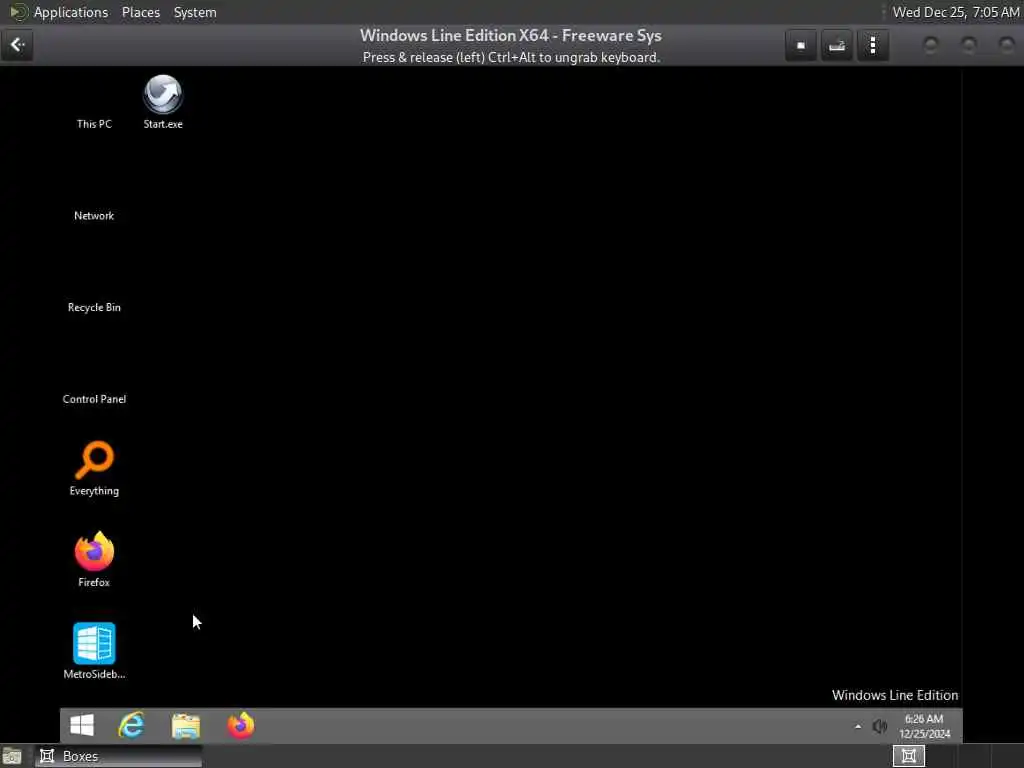Open File Explorer from the taskbar
The image size is (1024, 768).
click(x=186, y=726)
